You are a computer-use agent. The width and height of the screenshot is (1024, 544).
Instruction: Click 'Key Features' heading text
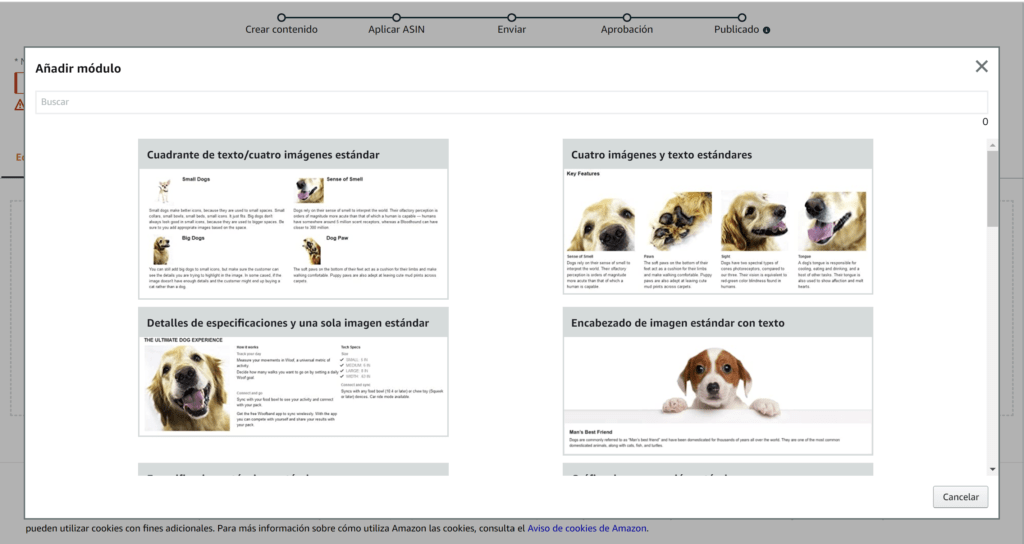tap(583, 174)
